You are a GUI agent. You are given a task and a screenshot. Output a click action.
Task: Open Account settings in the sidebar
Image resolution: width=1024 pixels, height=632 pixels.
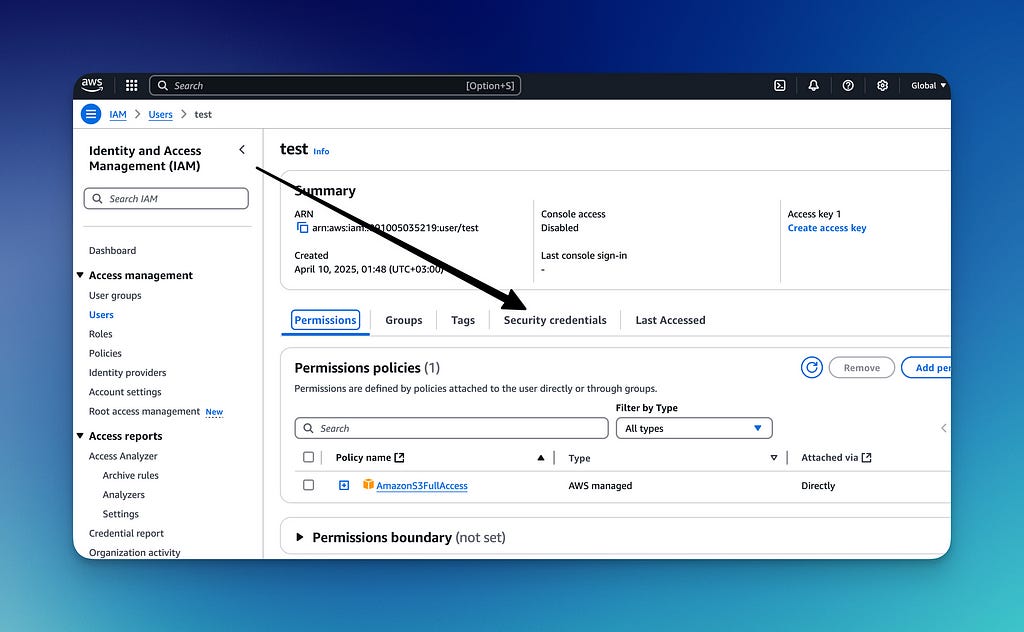point(125,392)
